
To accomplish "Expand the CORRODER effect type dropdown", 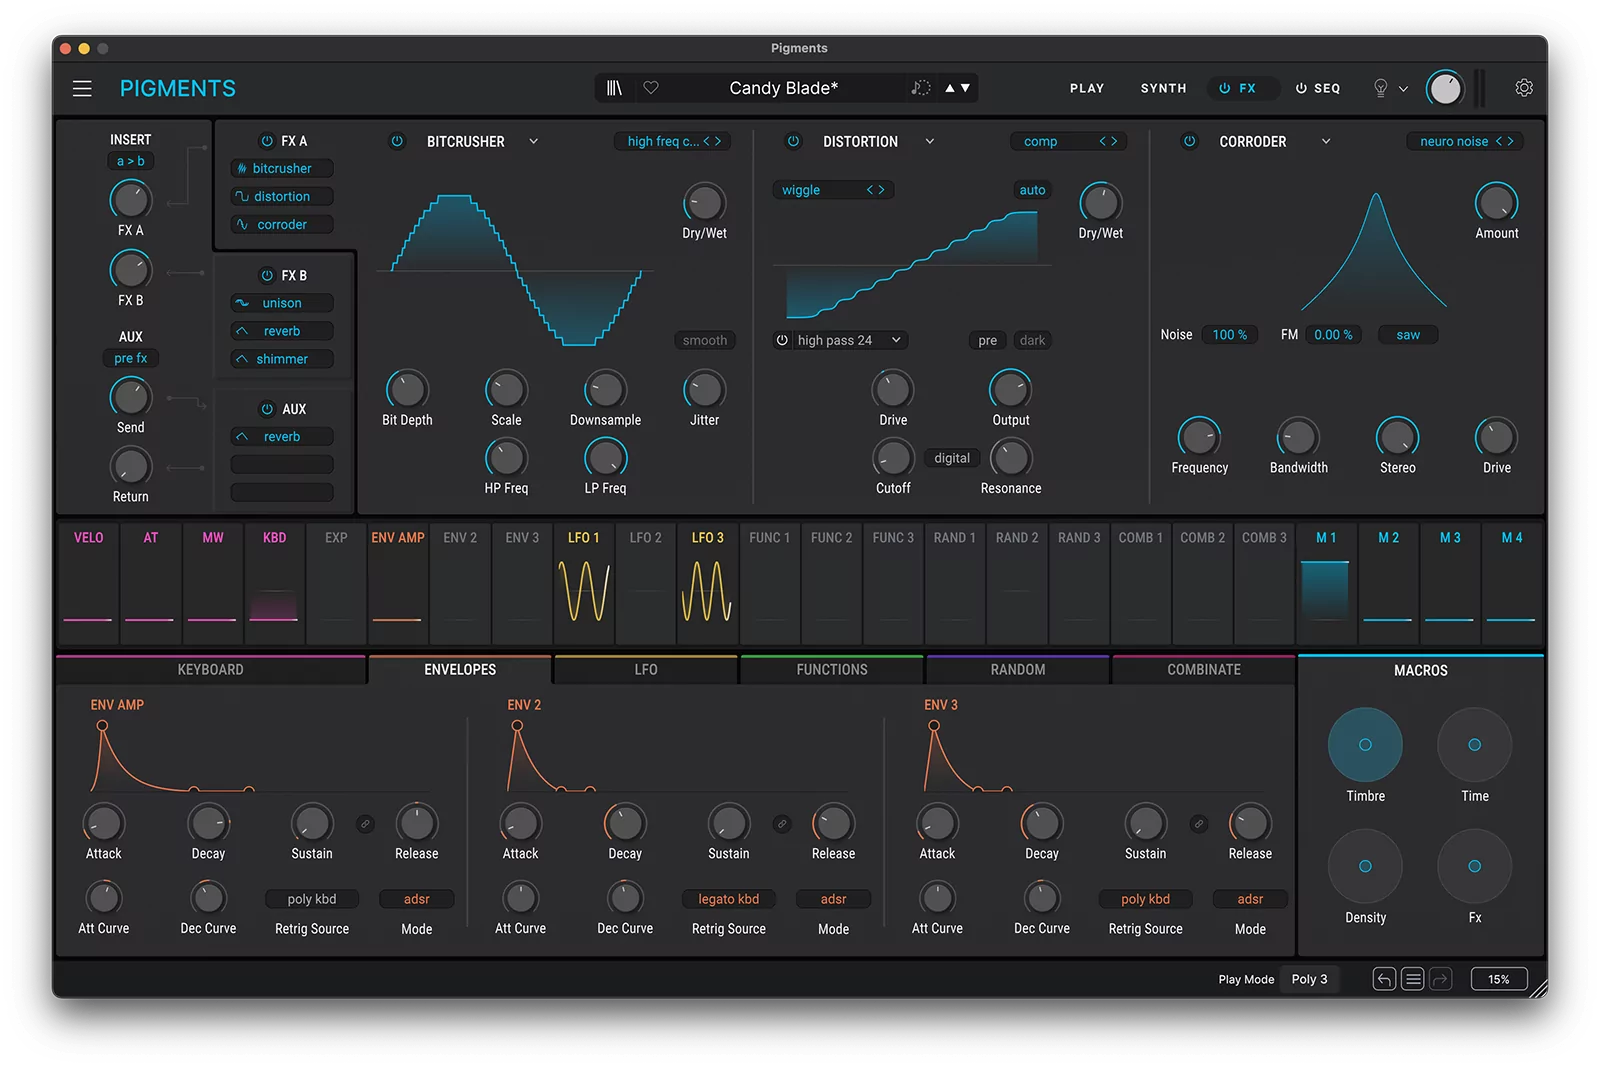I will tap(1326, 141).
